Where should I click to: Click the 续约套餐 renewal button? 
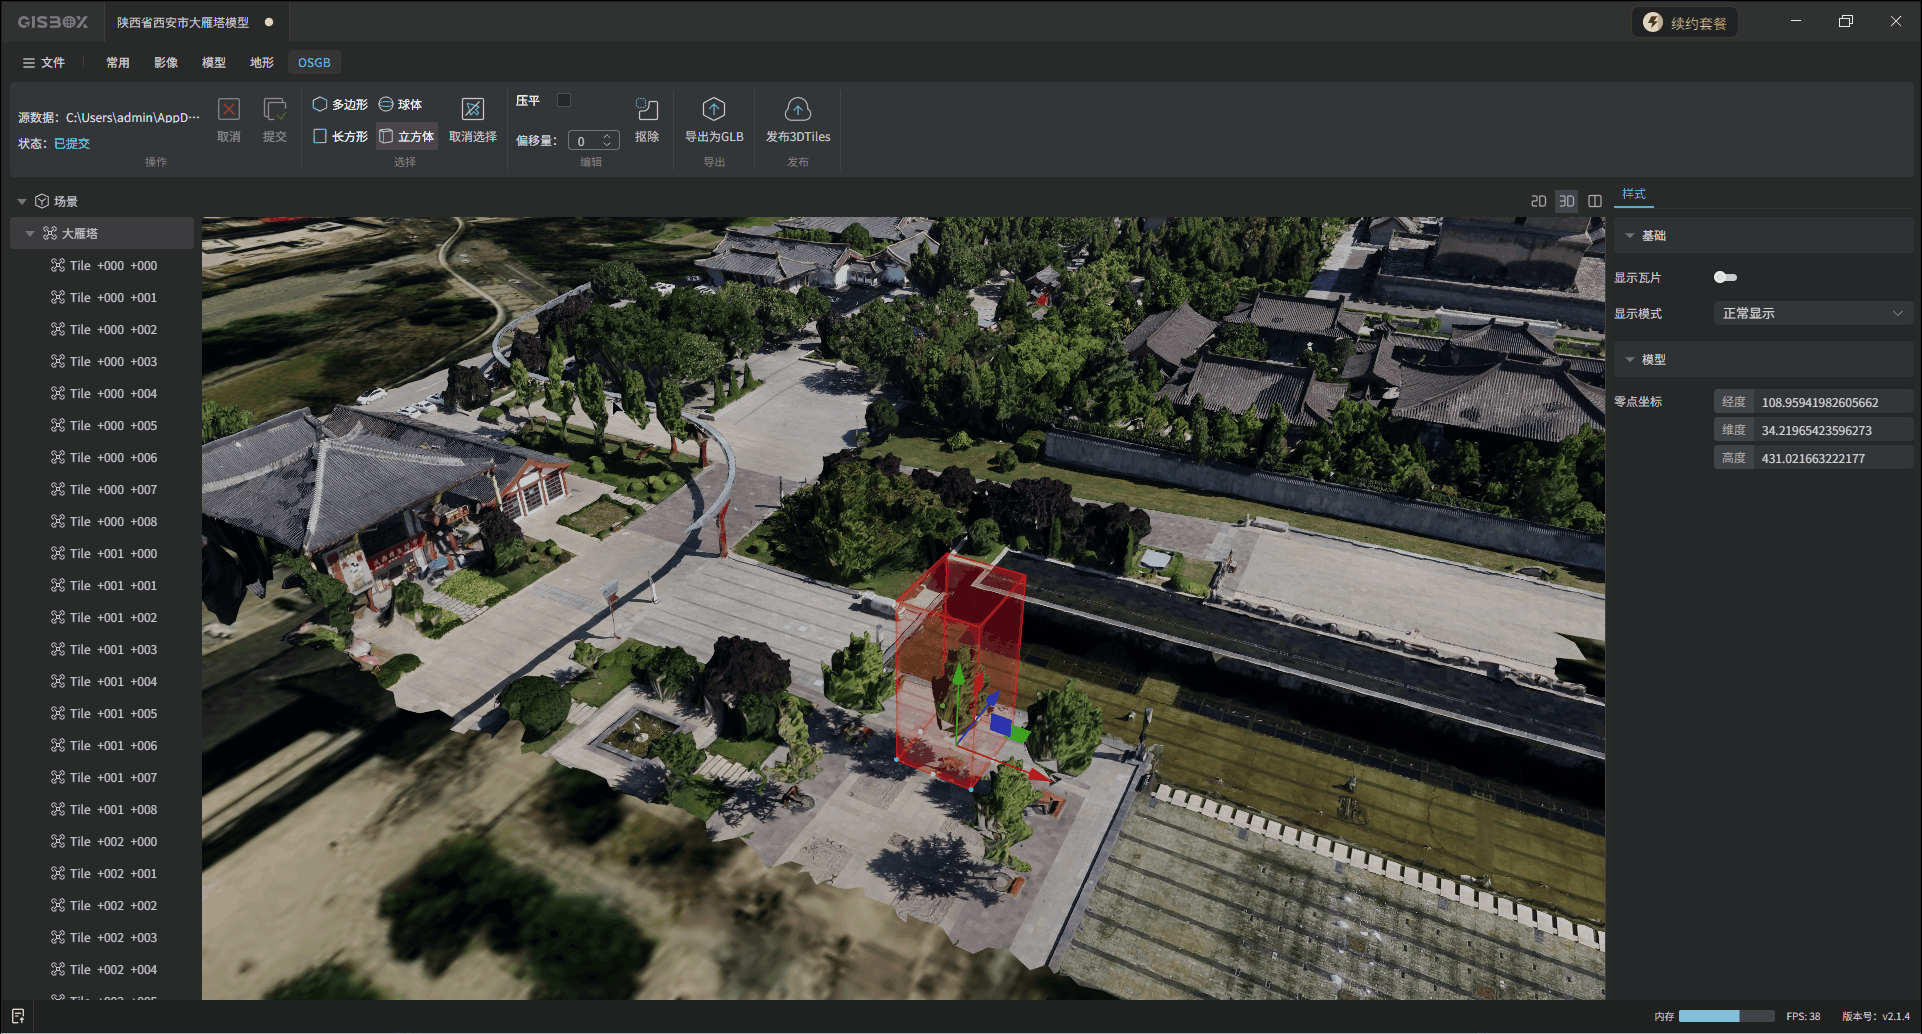point(1685,23)
